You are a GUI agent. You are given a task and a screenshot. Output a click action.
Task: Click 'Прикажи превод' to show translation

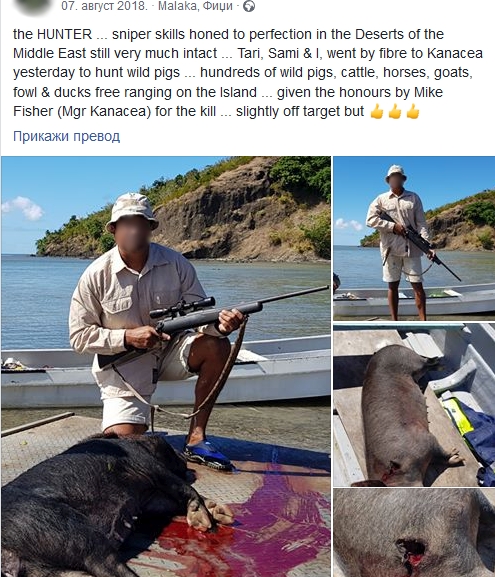click(x=67, y=136)
